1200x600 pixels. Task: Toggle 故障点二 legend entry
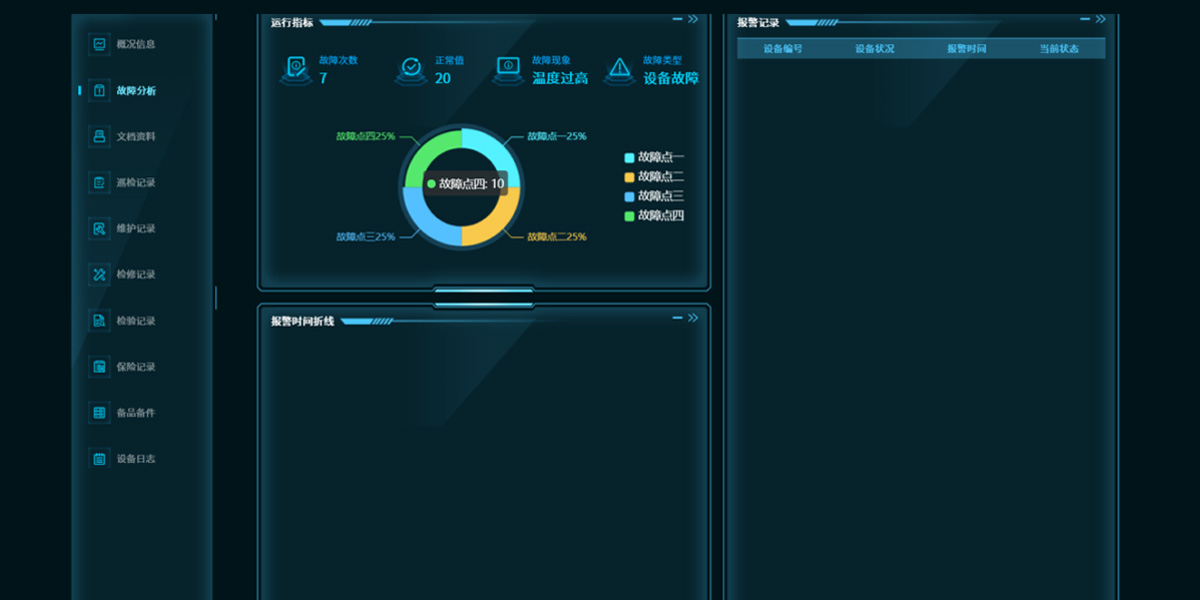point(654,177)
